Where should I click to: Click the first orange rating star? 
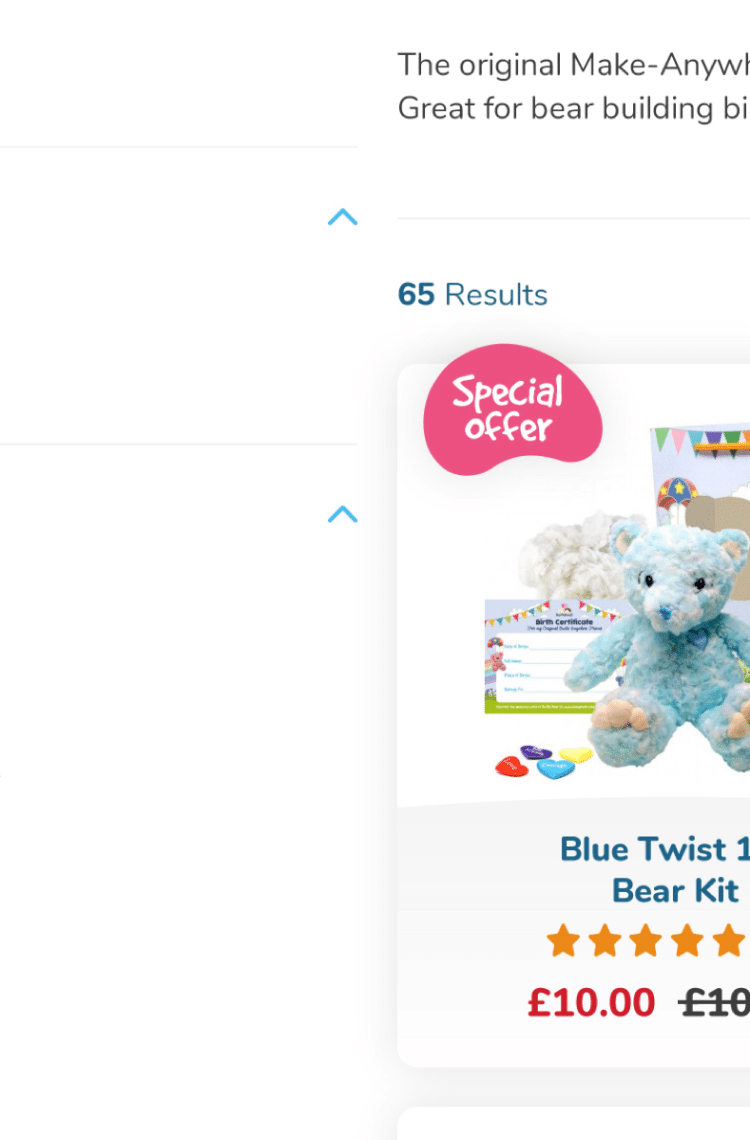point(563,941)
